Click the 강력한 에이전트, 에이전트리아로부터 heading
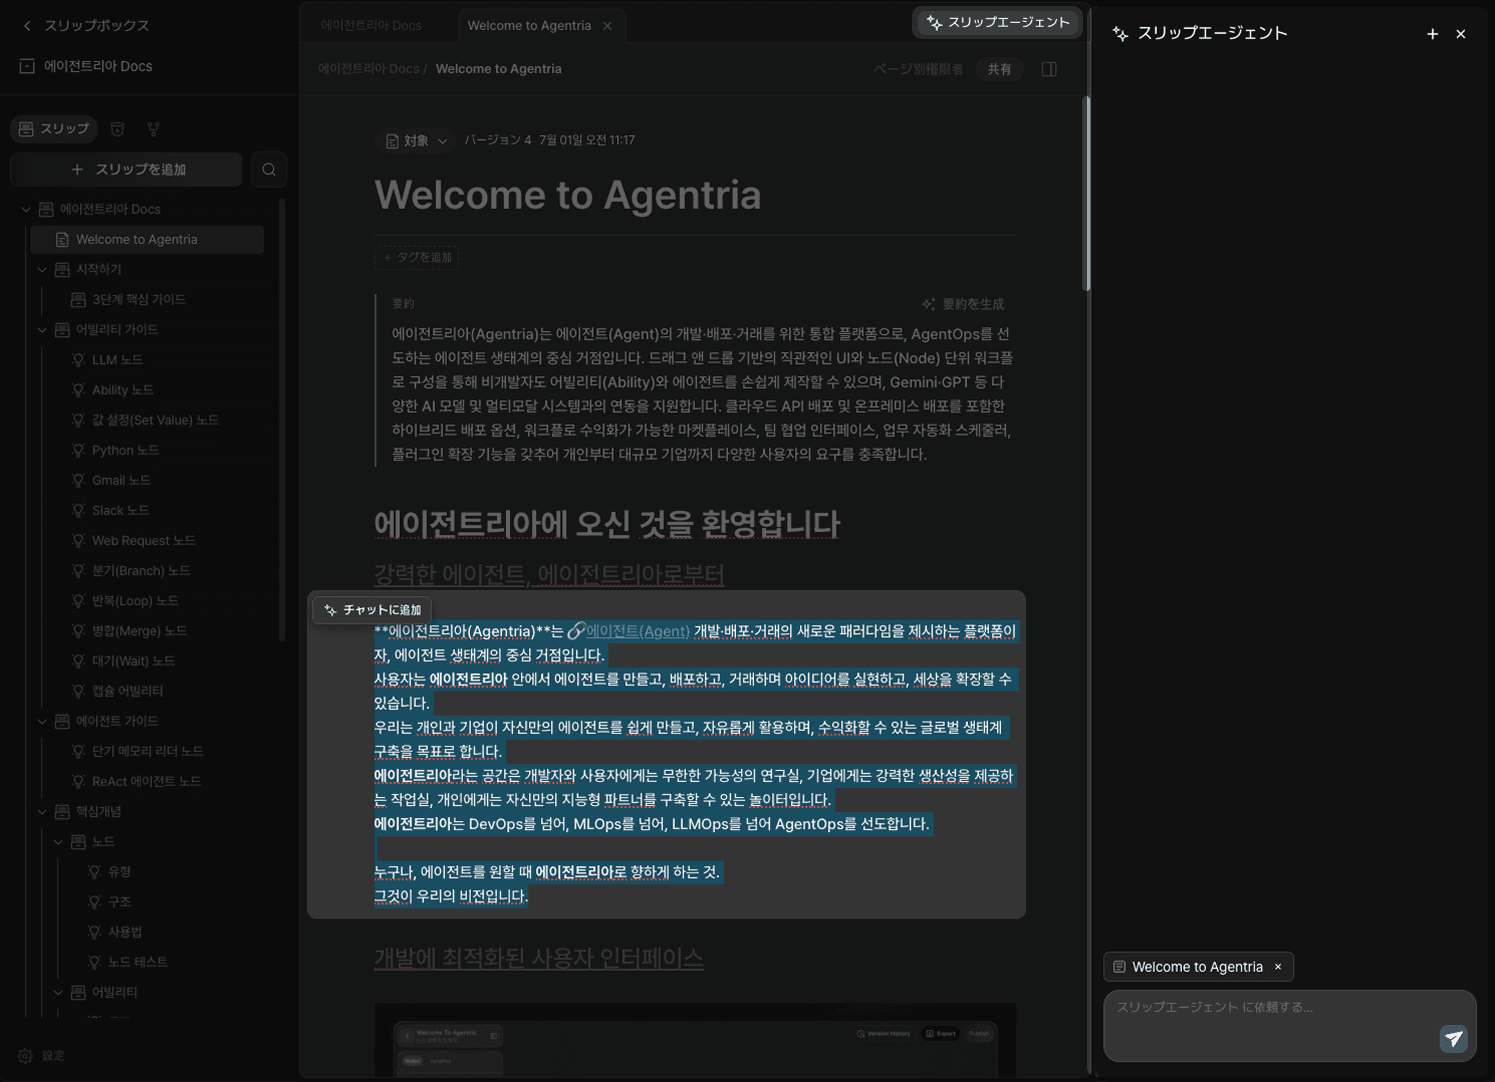 tap(549, 575)
